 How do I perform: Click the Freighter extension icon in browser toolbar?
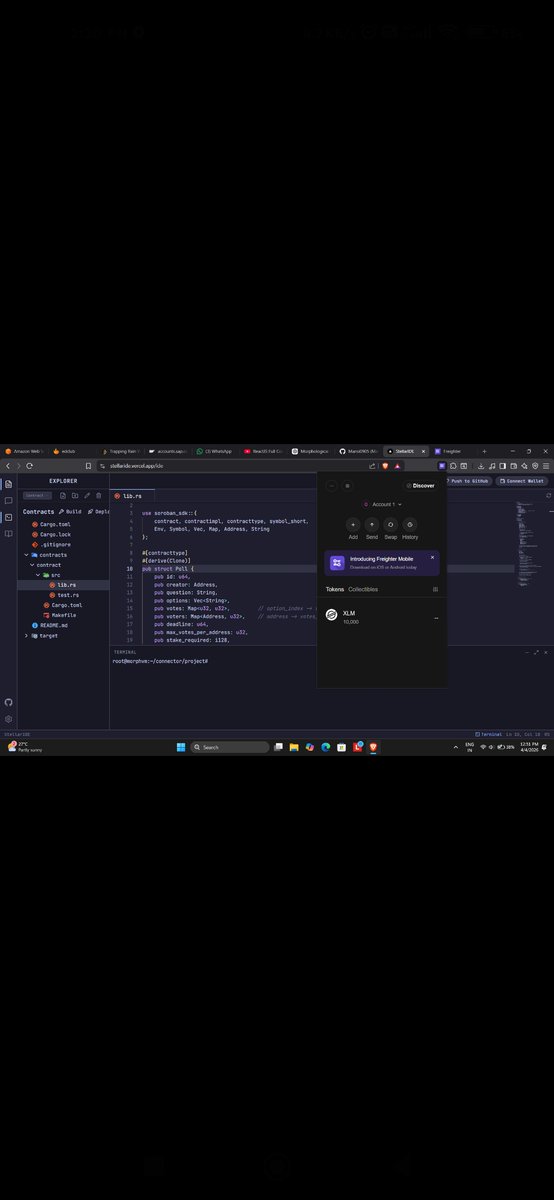point(441,466)
